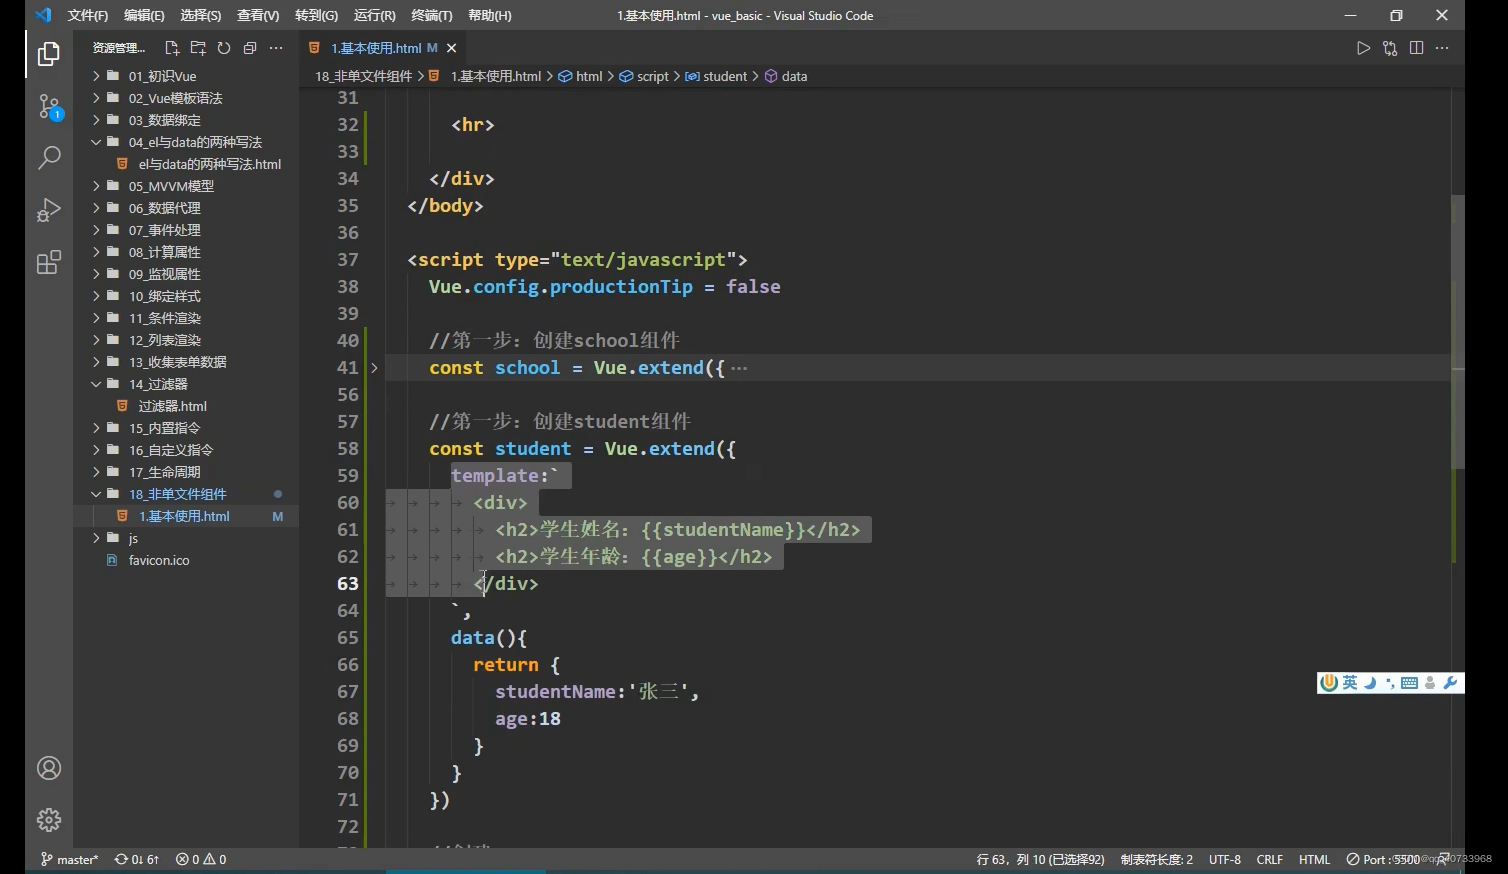Change indentation '制表符长度: 2' setting
Image resolution: width=1508 pixels, height=874 pixels.
tap(1156, 859)
